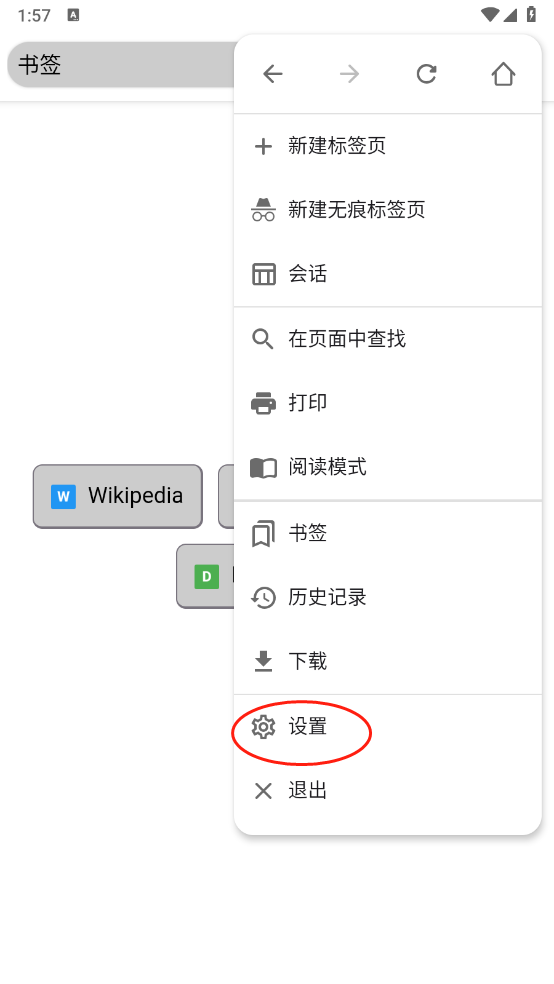Click the printer icon for 打印

click(264, 403)
